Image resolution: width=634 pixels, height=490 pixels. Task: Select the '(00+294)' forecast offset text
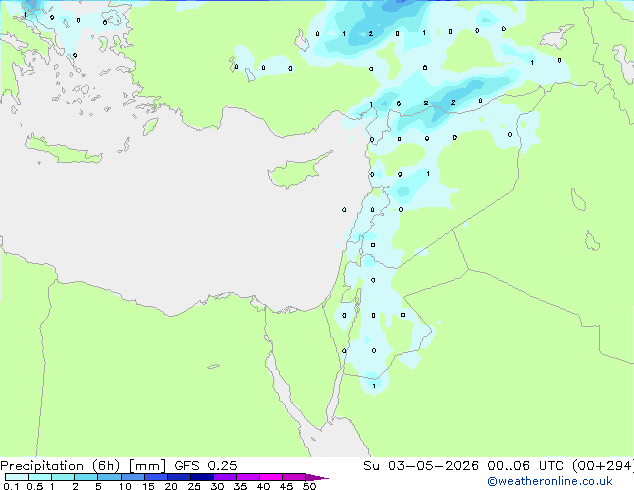tap(603, 466)
